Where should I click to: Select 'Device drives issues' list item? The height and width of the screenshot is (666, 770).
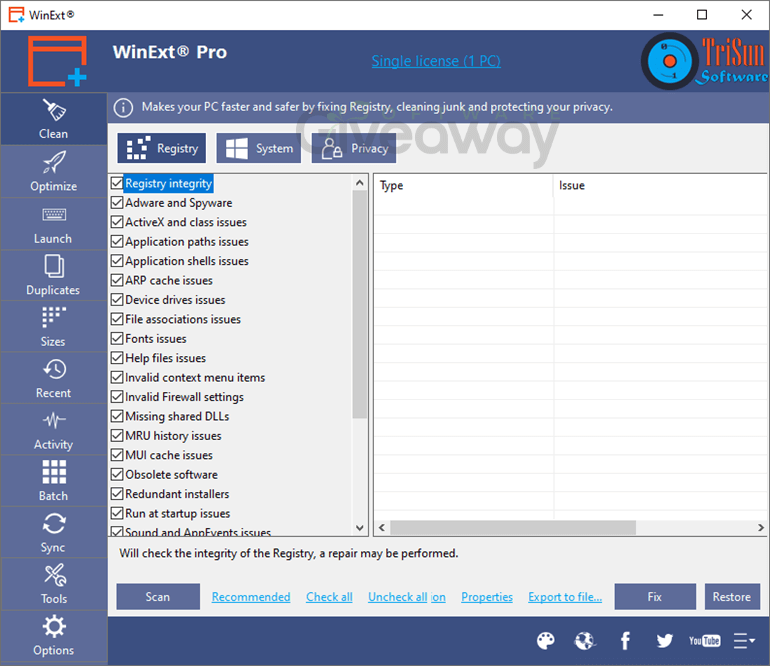[x=175, y=300]
